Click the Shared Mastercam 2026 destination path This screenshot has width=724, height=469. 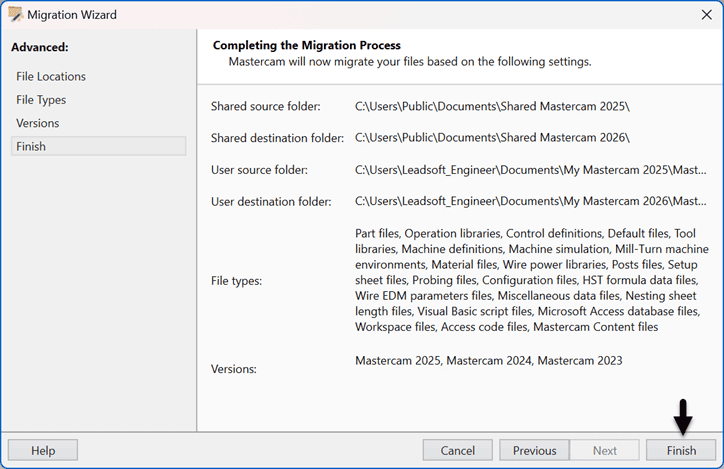(x=492, y=137)
